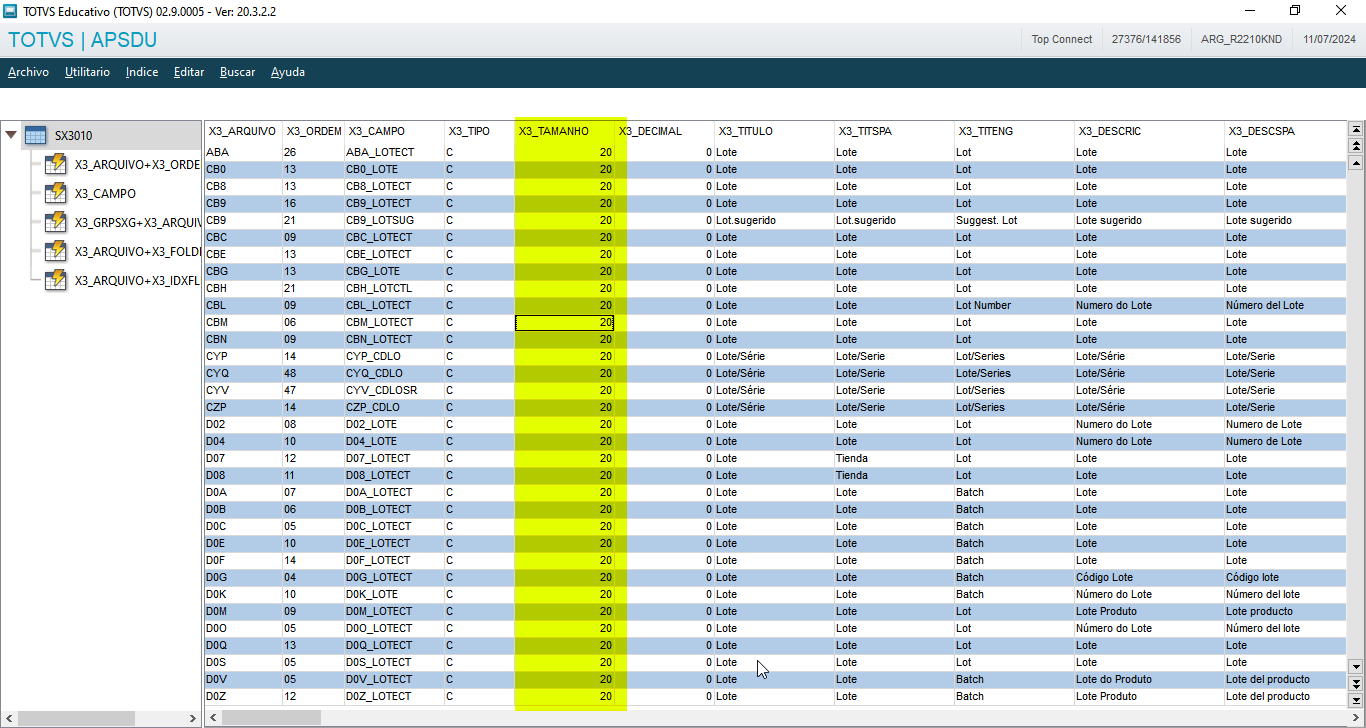Screen dimensions: 1366x728
Task: Click the X3_DESCSPA column header
Action: point(1285,131)
